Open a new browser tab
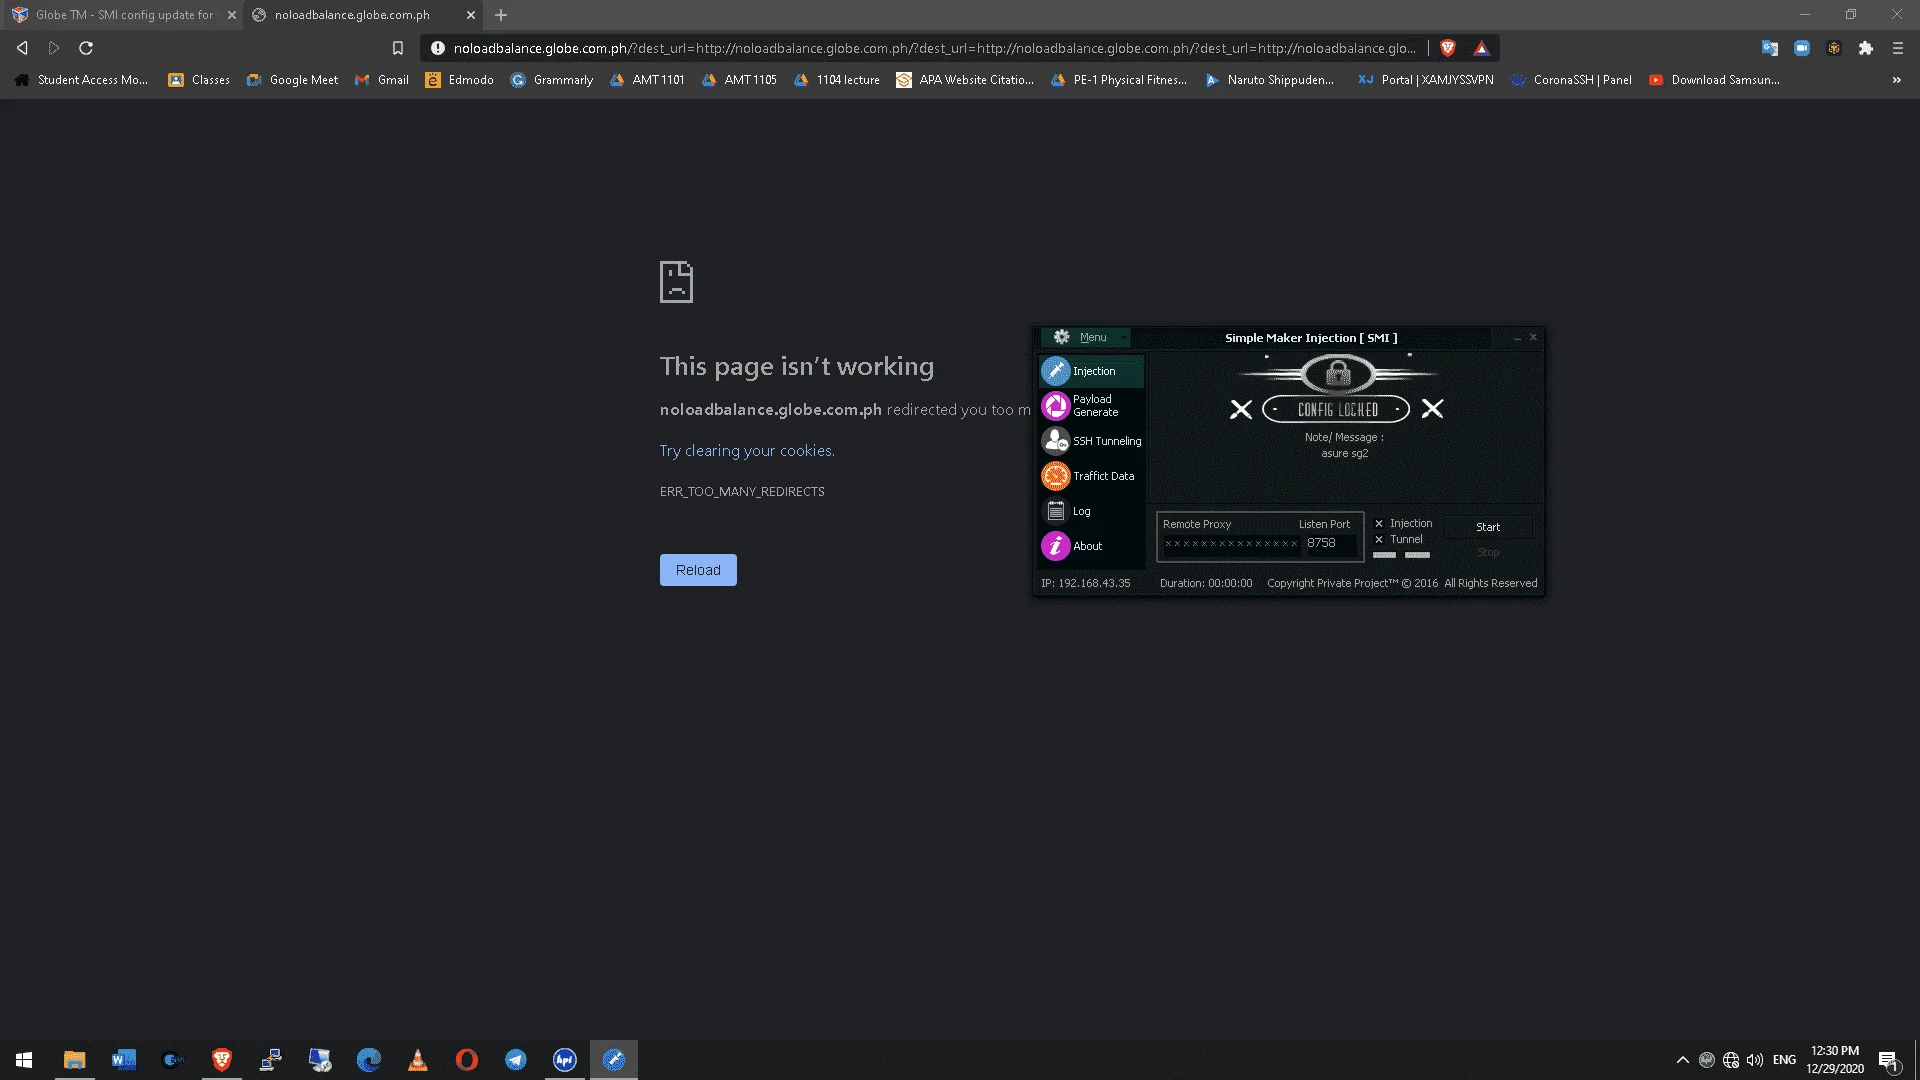Image resolution: width=1920 pixels, height=1080 pixels. [x=501, y=15]
